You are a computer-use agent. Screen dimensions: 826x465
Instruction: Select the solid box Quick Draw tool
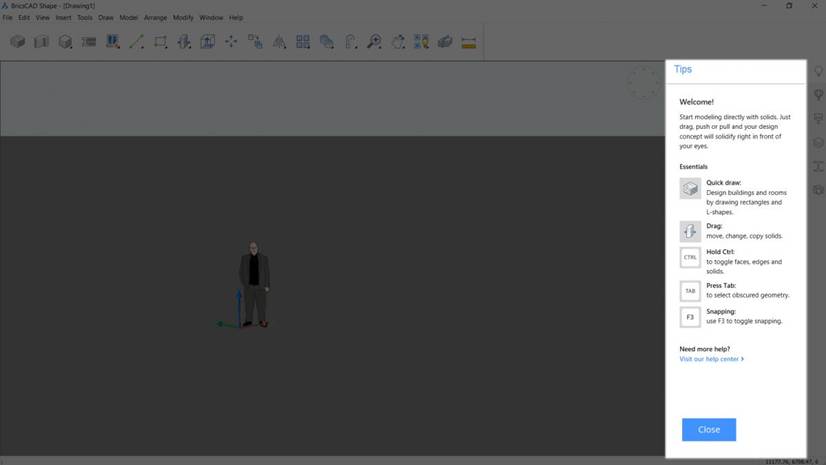(17, 42)
